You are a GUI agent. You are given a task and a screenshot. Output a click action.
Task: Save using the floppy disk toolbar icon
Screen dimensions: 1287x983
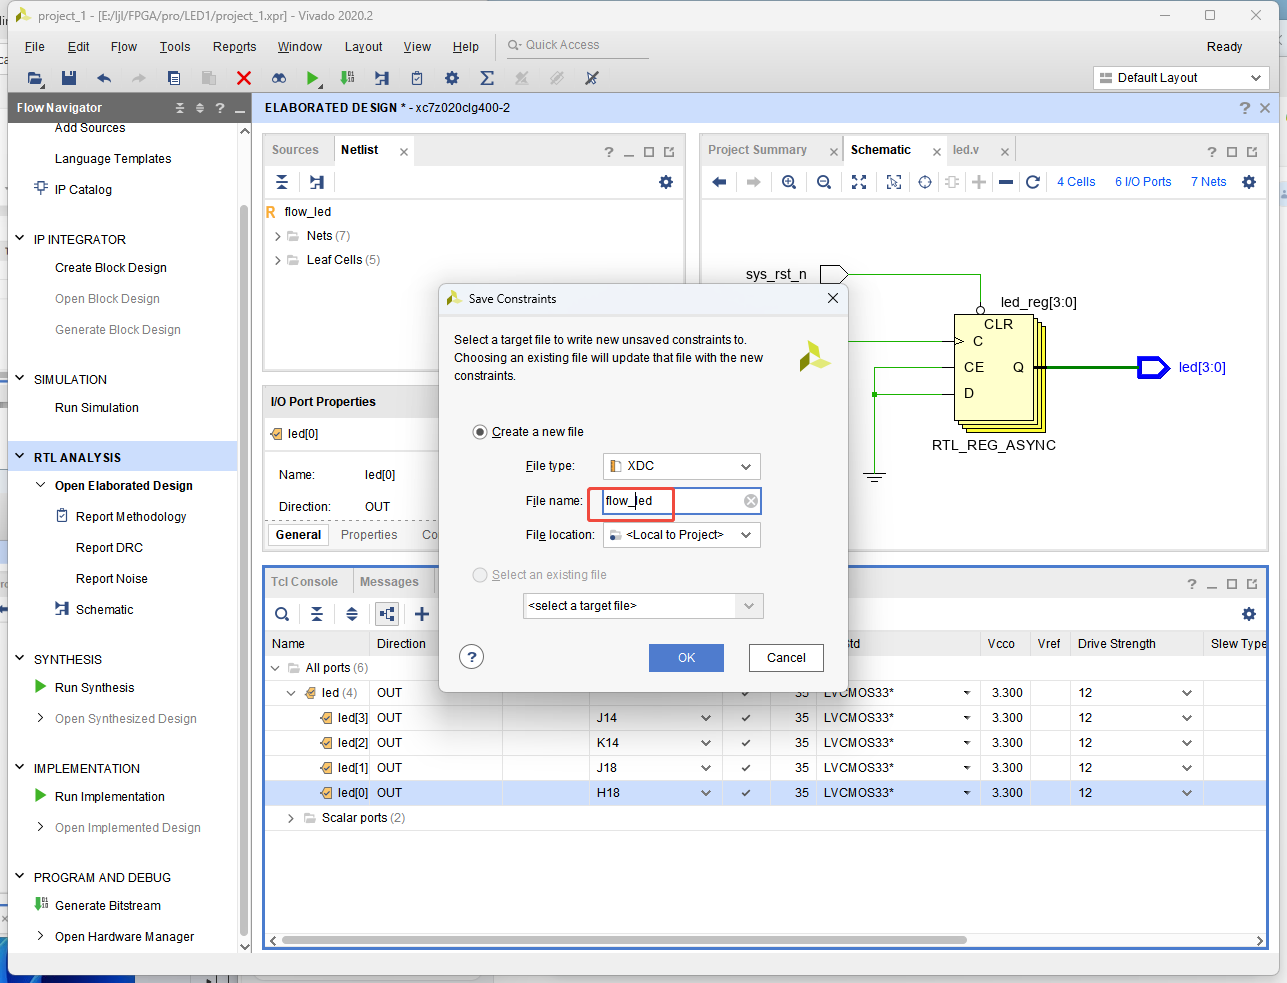pos(69,78)
